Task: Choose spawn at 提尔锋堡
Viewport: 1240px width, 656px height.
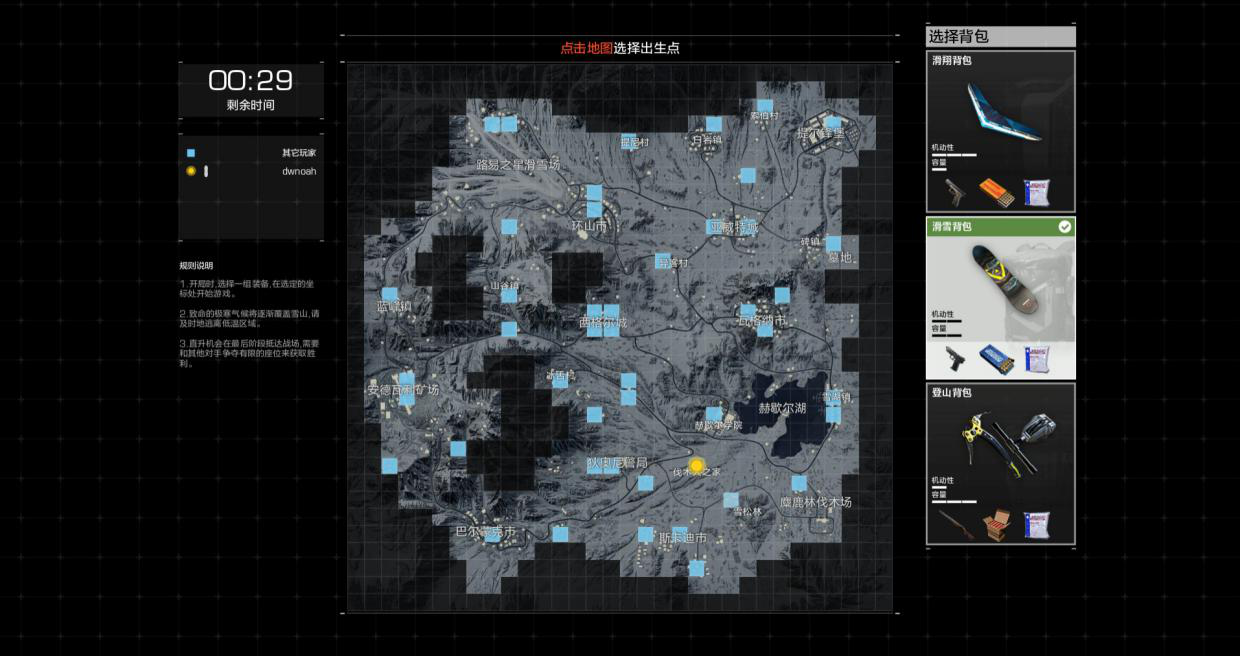Action: pyautogui.click(x=820, y=133)
